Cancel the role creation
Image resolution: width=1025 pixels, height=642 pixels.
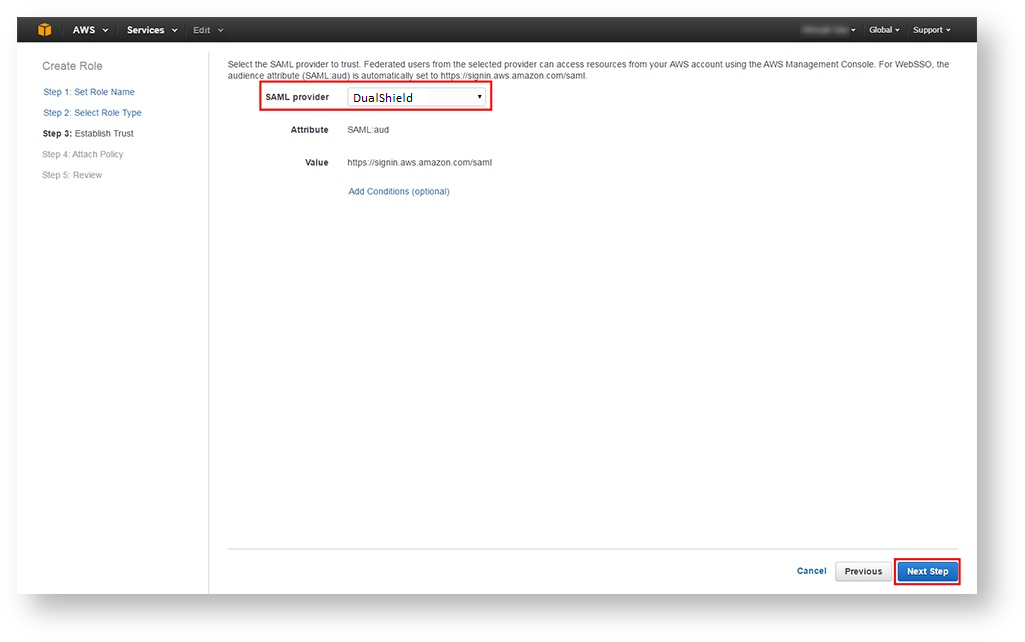point(811,571)
